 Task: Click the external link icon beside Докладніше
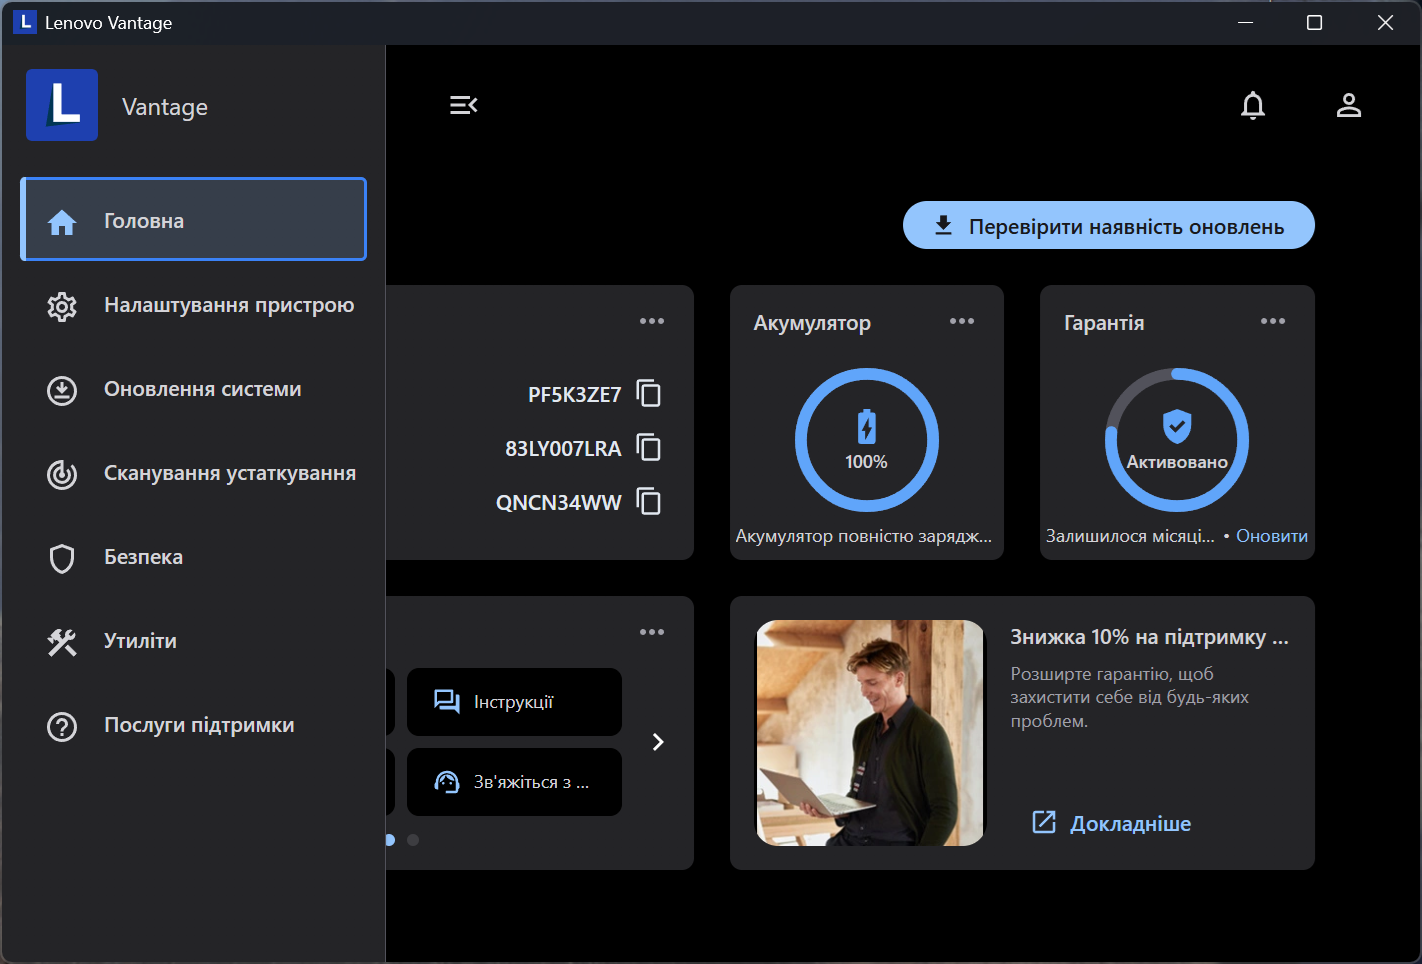[x=1044, y=822]
